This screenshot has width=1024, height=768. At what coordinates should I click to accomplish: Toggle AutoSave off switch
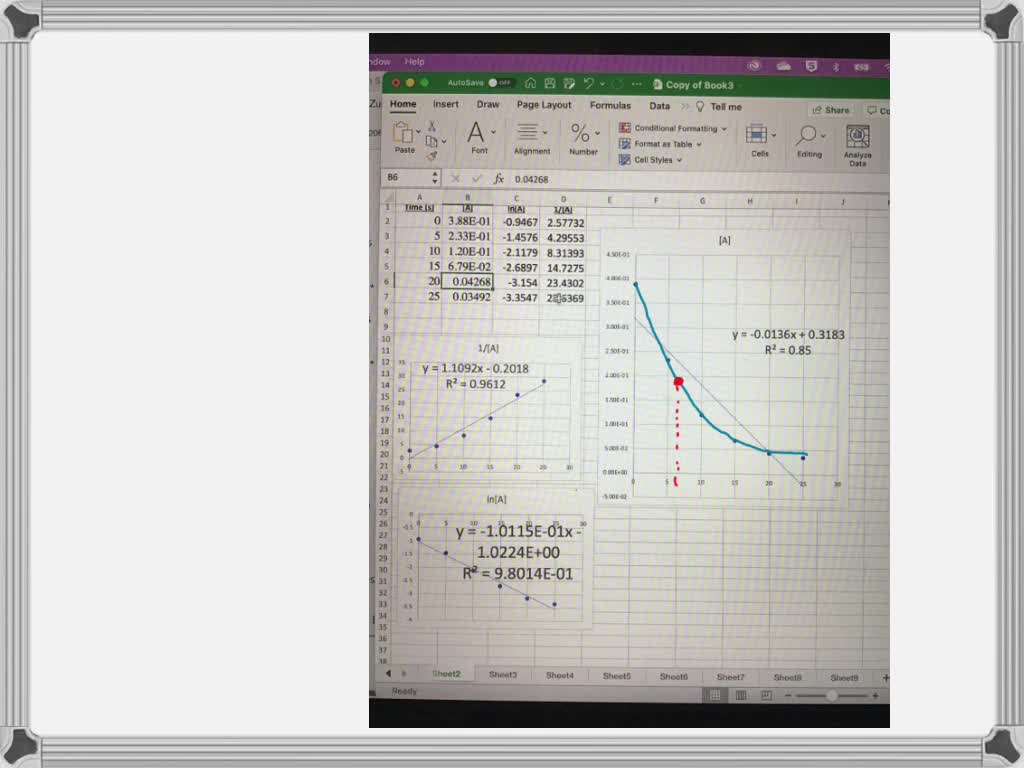point(497,82)
